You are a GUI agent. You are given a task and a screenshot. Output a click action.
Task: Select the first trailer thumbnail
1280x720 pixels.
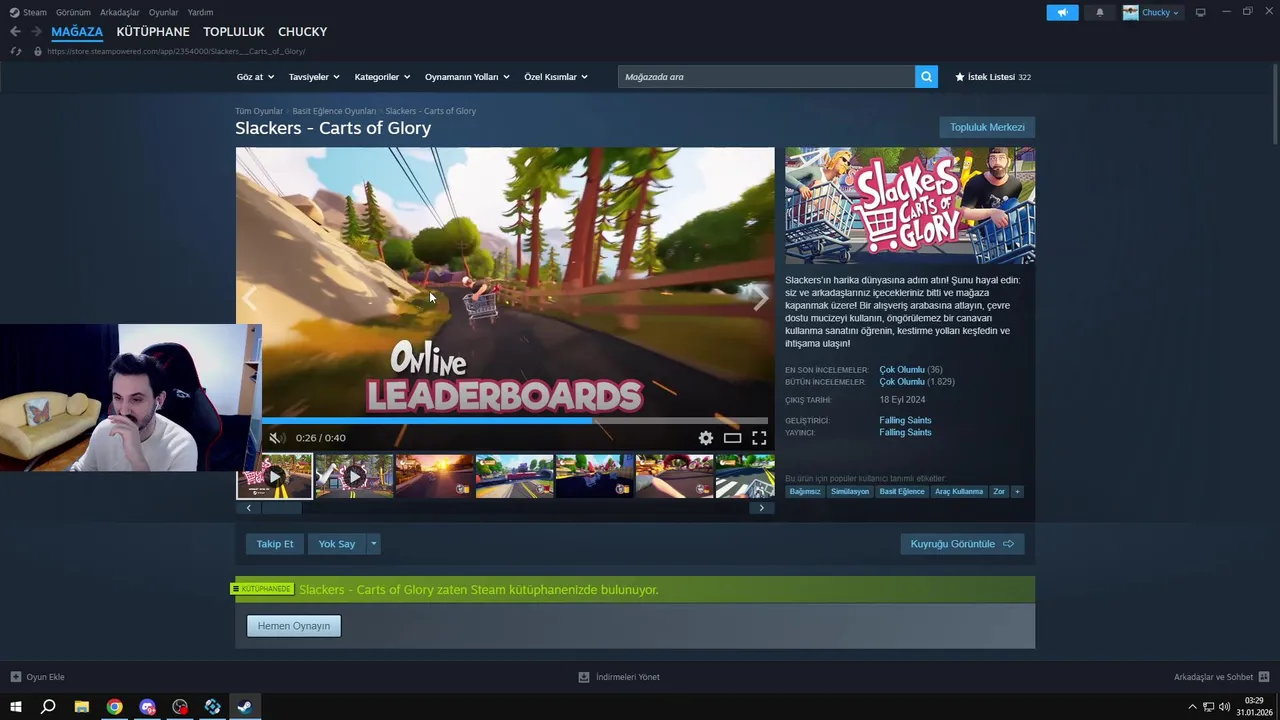click(x=275, y=476)
